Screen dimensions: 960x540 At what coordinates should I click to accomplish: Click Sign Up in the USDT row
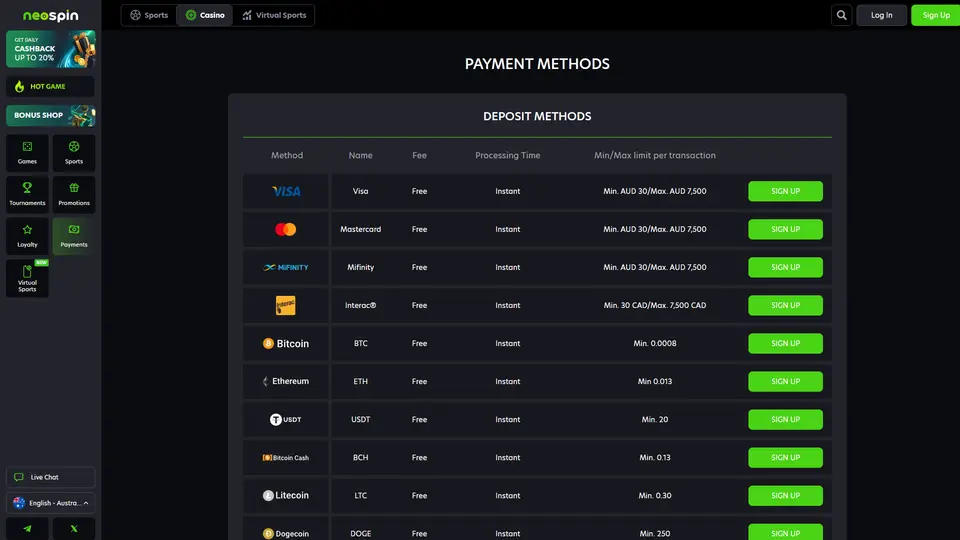786,419
